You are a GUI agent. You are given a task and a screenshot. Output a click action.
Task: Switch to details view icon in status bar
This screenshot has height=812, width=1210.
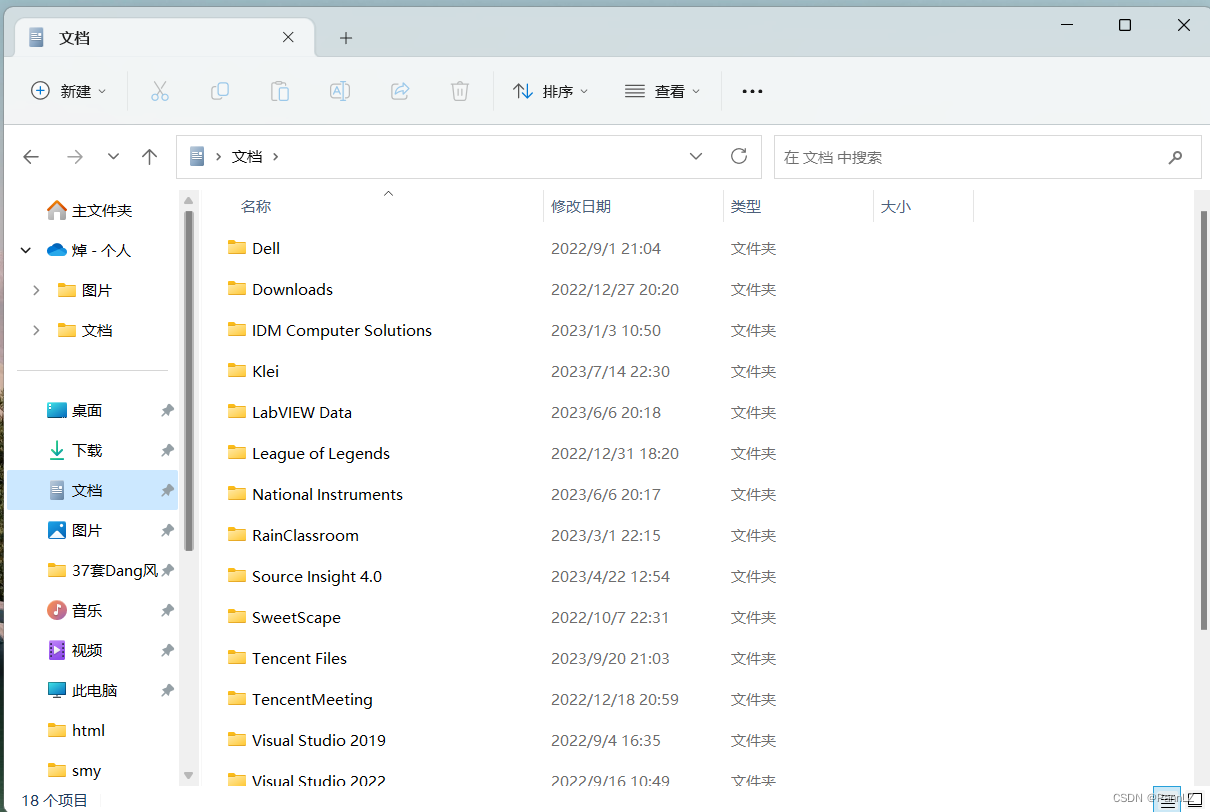click(x=1167, y=800)
